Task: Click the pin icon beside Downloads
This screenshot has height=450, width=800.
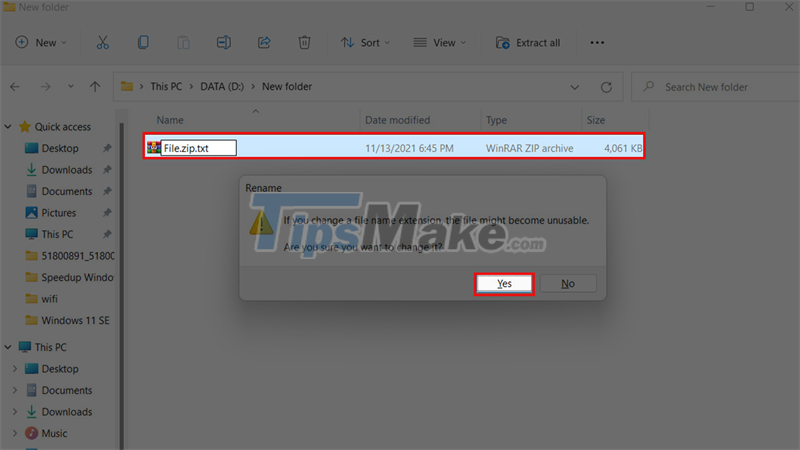Action: point(107,170)
